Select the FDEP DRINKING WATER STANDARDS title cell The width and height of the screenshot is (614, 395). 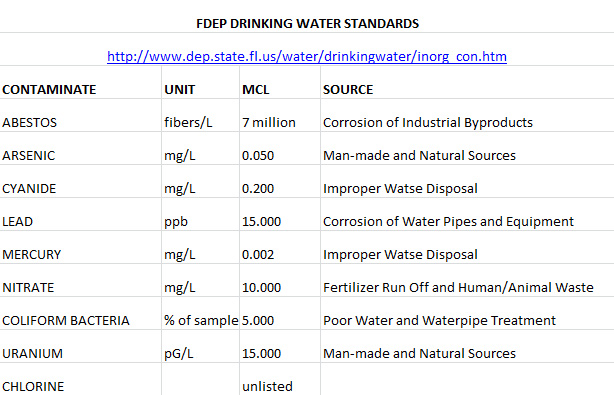(x=307, y=23)
